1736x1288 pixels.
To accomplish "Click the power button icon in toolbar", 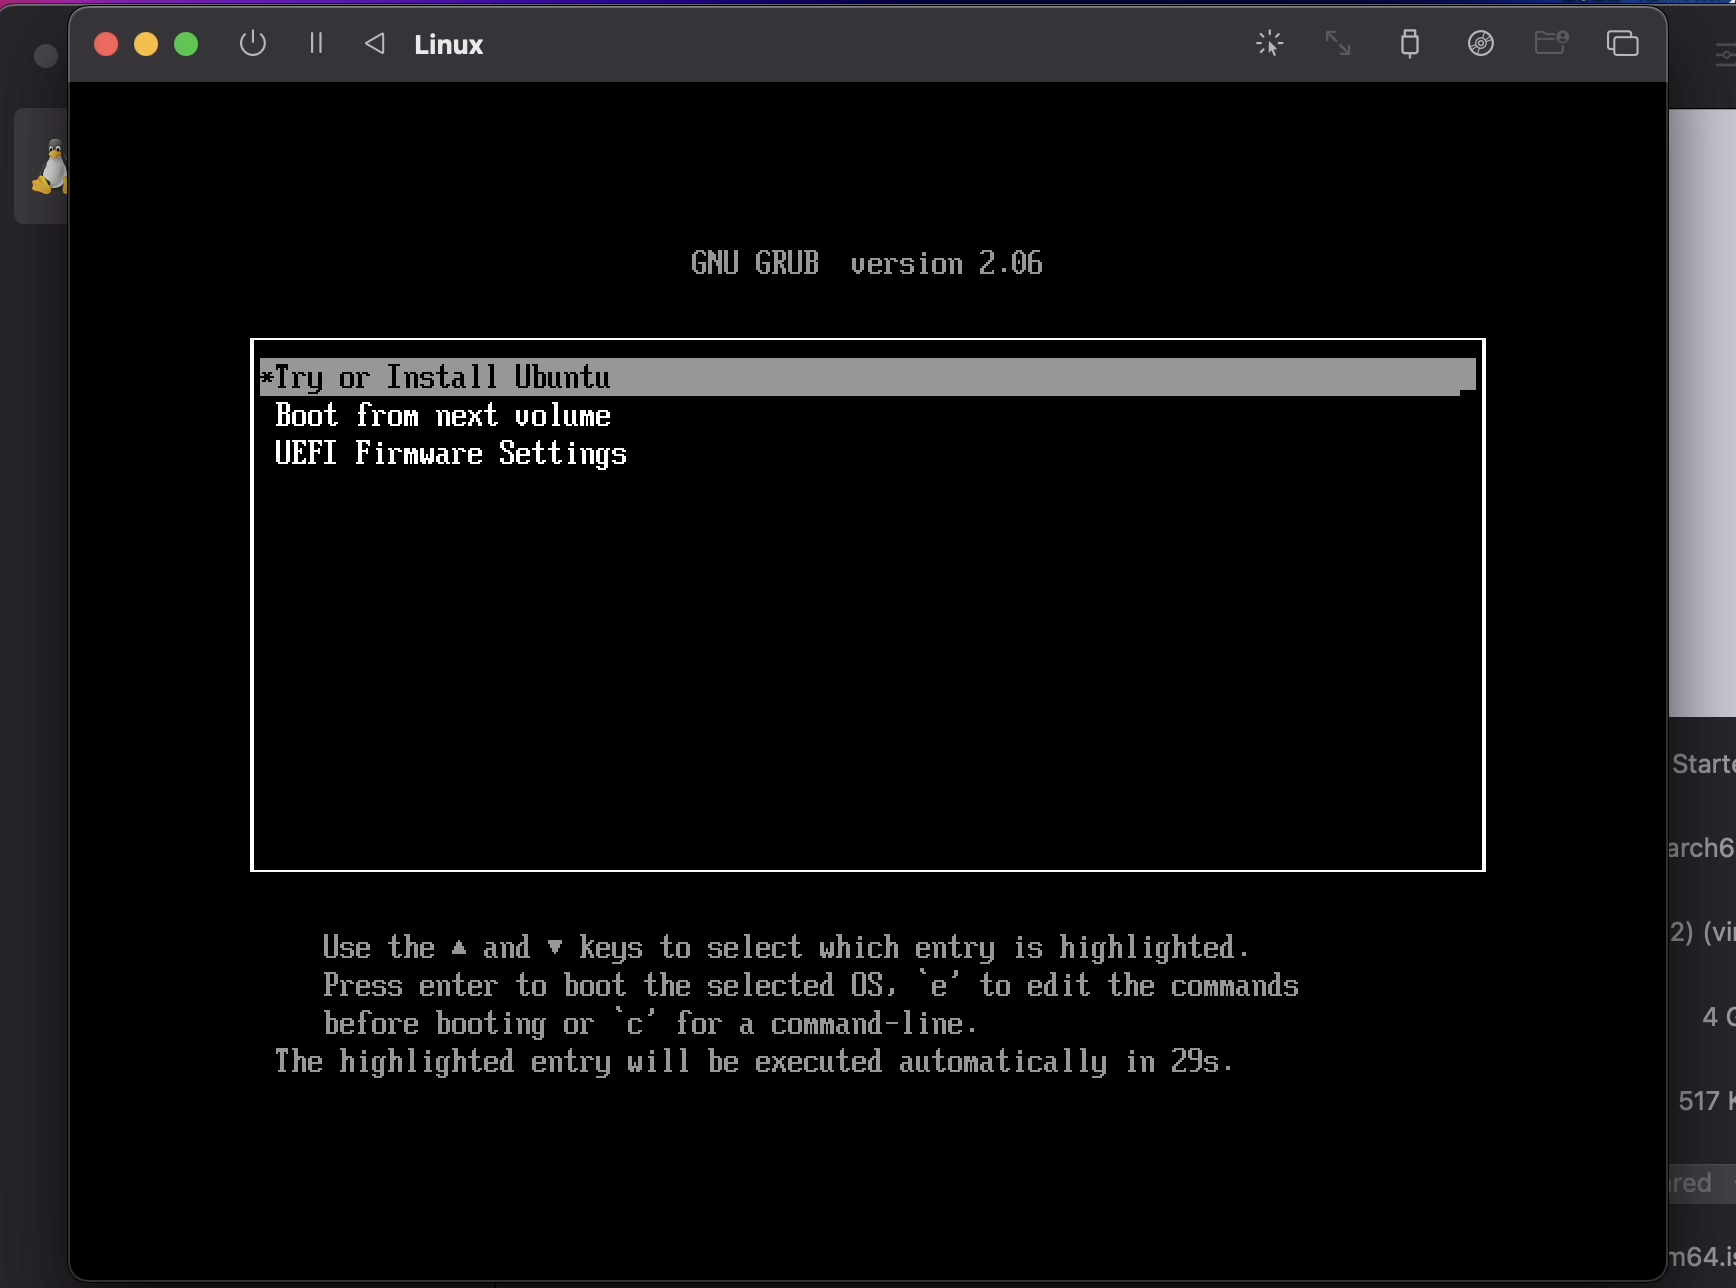I will tap(253, 44).
